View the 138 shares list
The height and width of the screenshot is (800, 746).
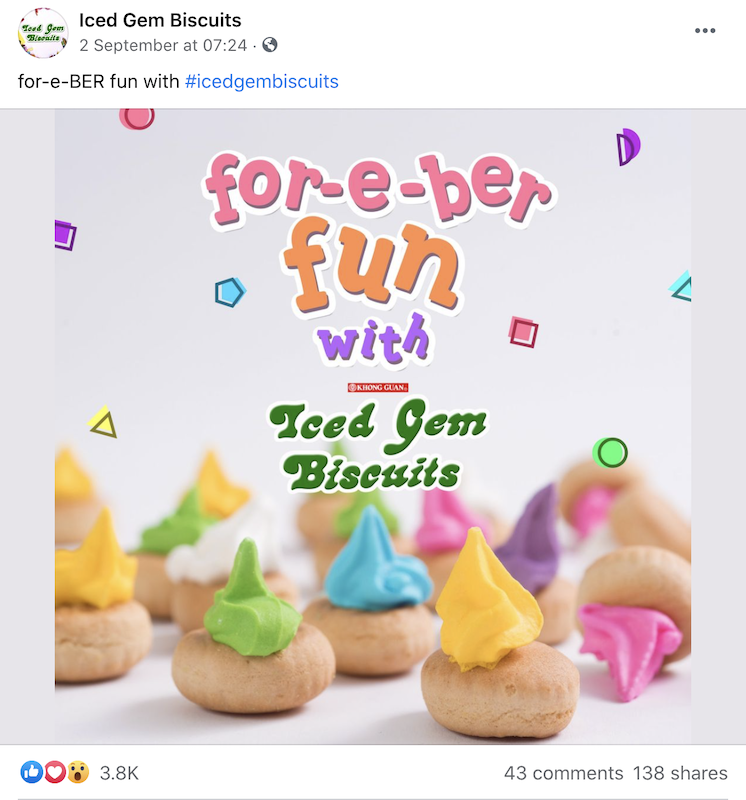[x=680, y=773]
